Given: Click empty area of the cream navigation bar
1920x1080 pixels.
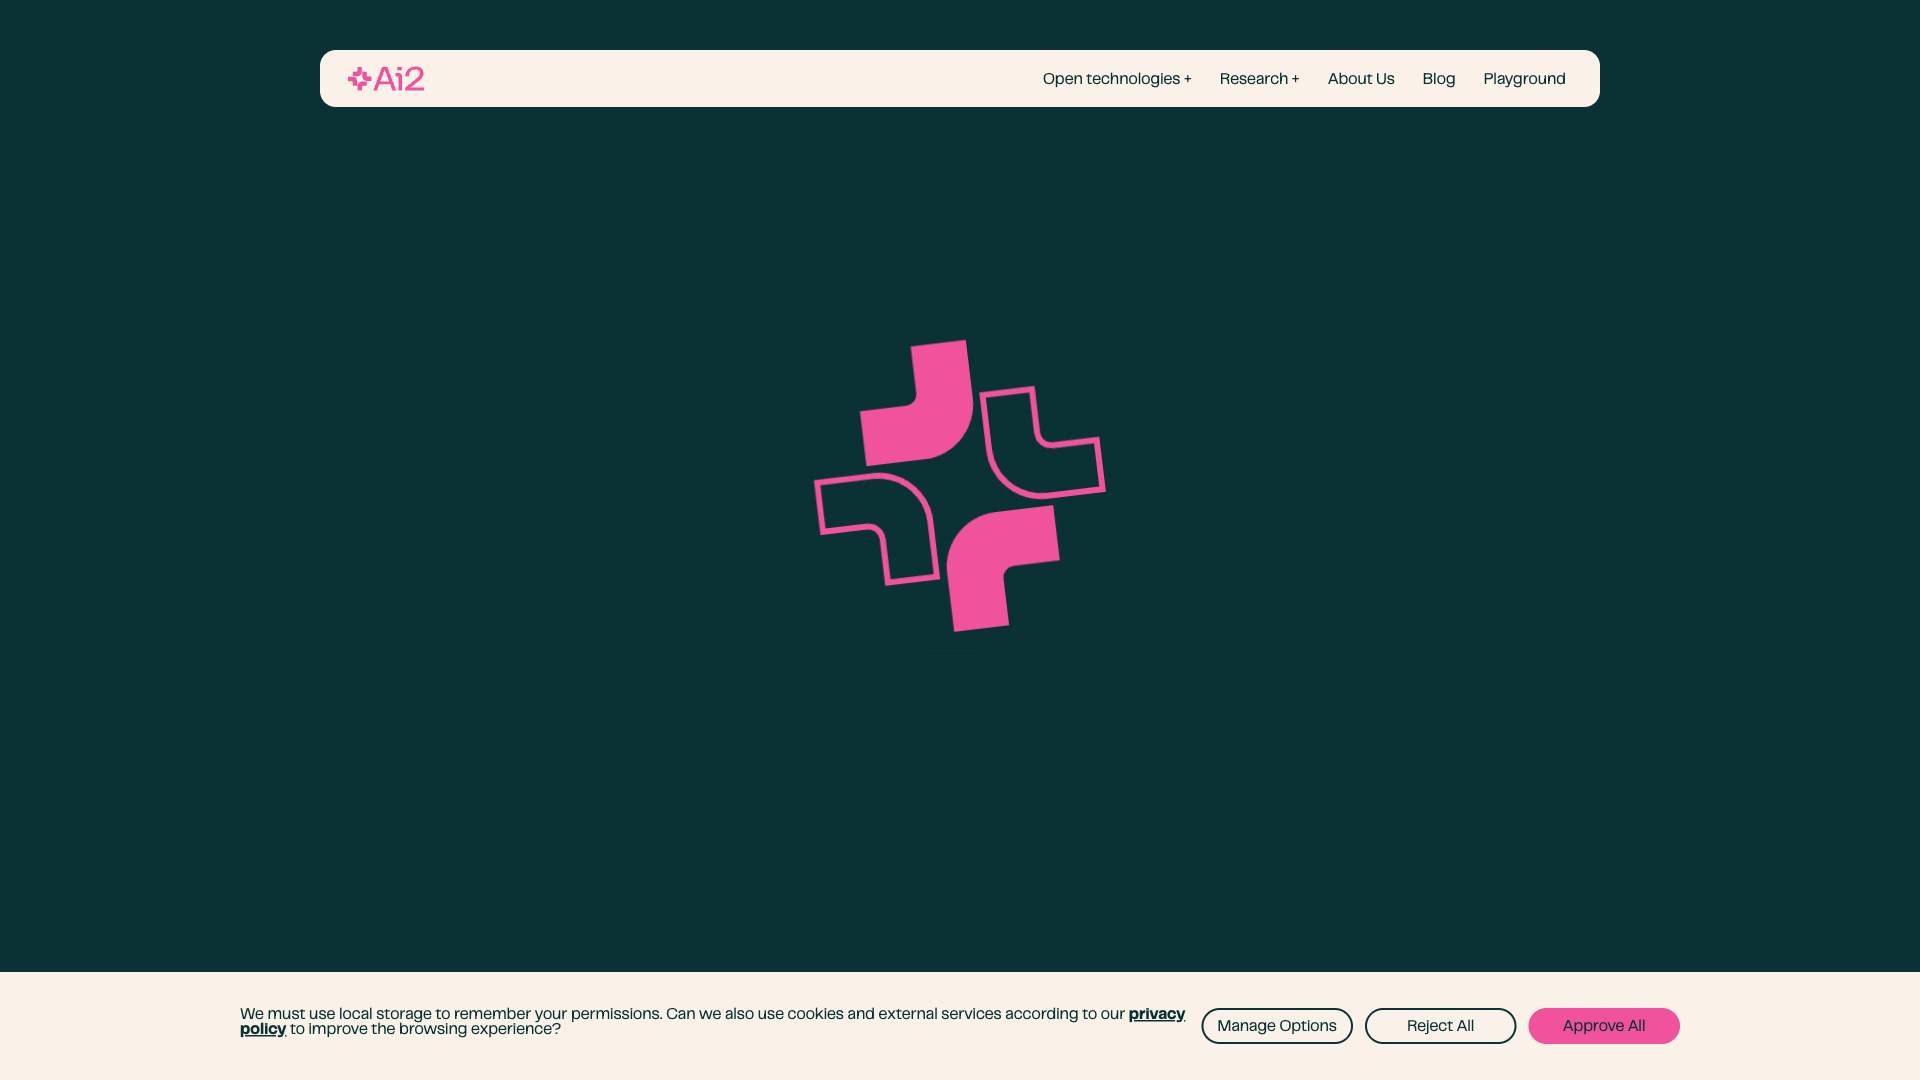Looking at the screenshot, I should [730, 79].
